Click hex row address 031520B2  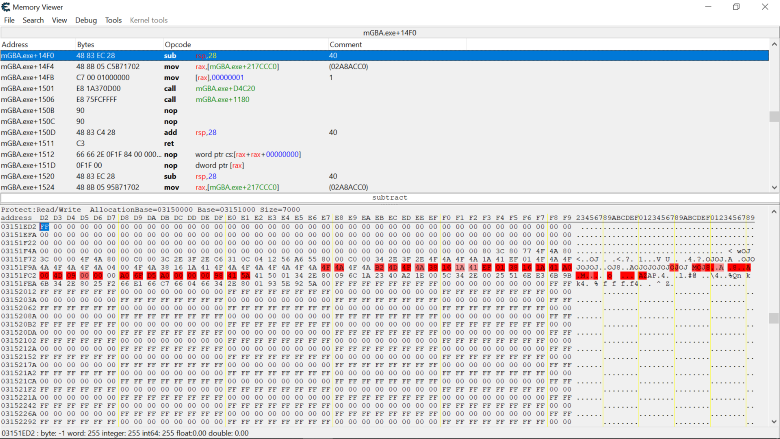coord(18,324)
